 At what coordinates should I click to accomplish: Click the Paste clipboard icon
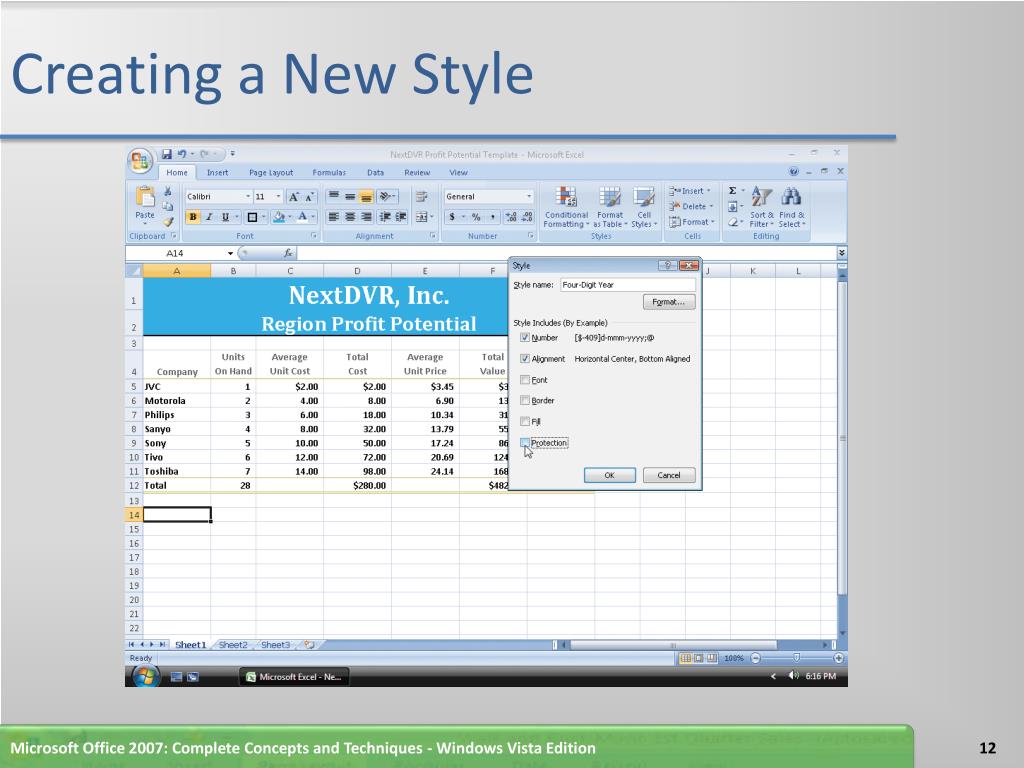145,196
